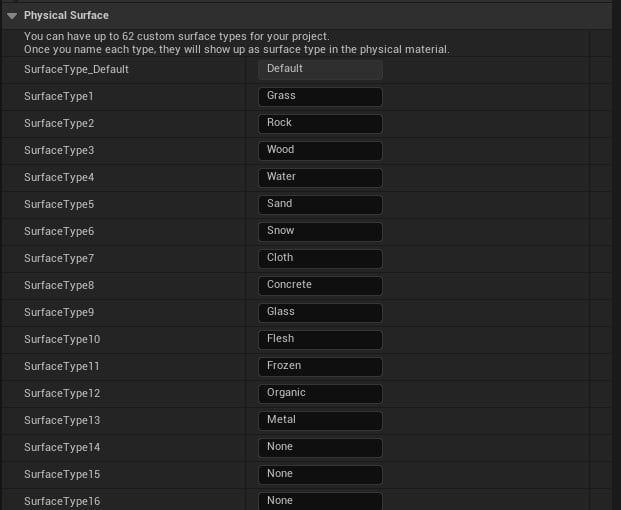This screenshot has height=510, width=621.
Task: Click the 'Once you name each type' description line
Action: 237,49
